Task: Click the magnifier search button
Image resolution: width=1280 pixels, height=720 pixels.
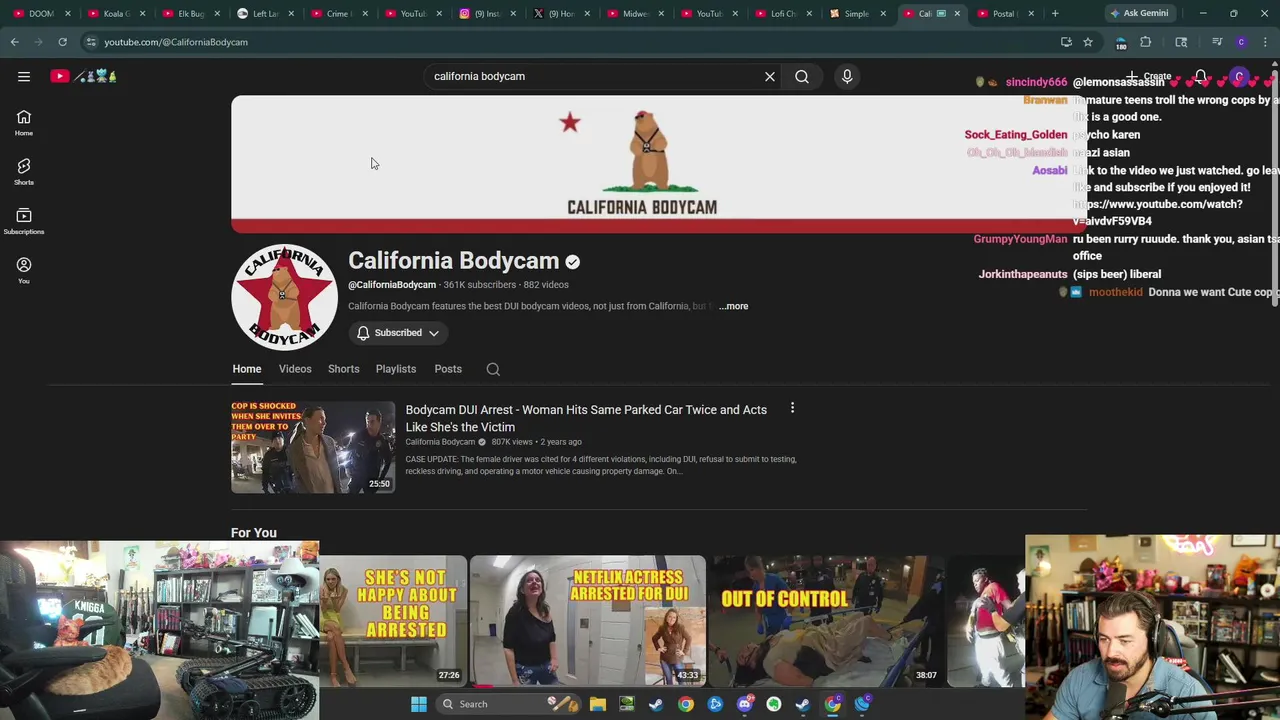Action: [x=802, y=76]
